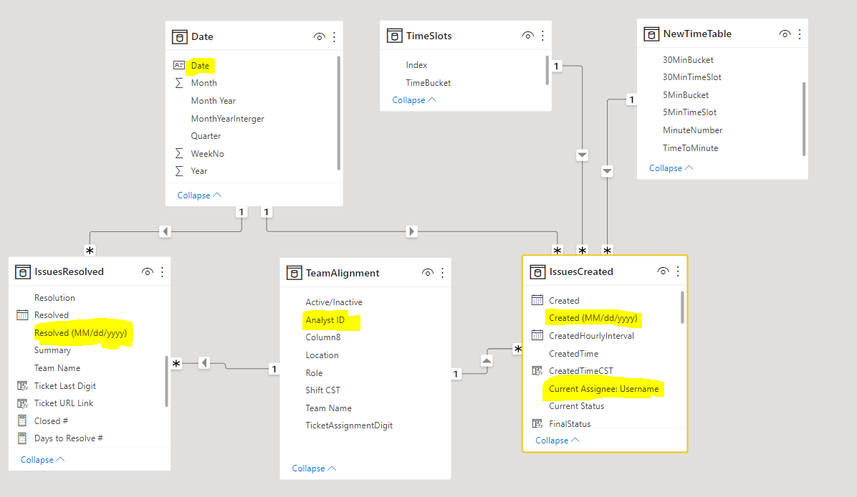Toggle visibility of the NewTimeTable table

(784, 34)
